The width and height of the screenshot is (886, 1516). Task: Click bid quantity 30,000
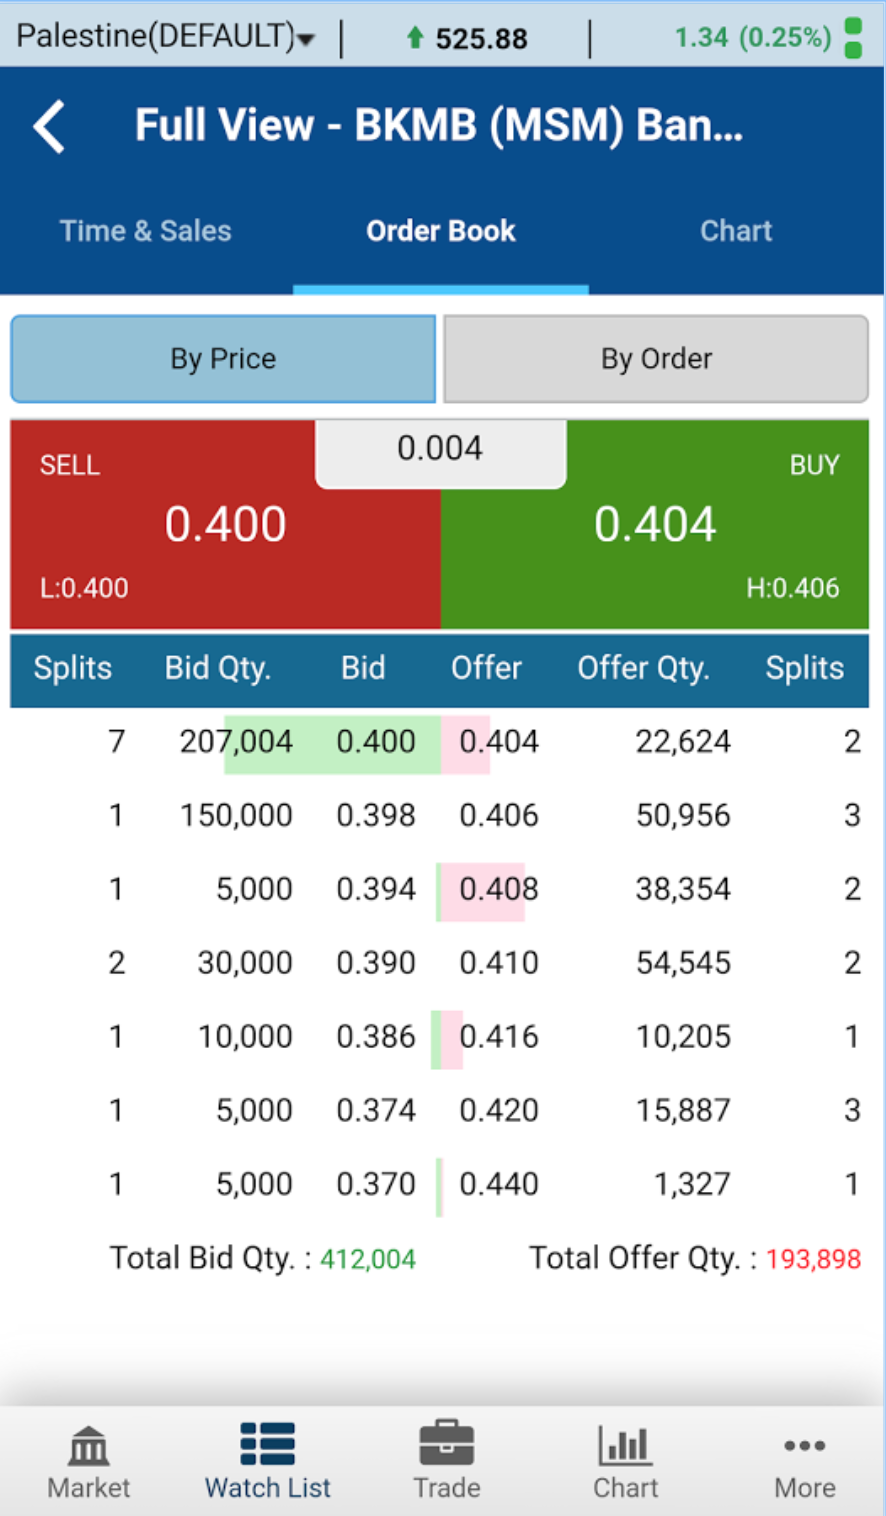click(245, 963)
